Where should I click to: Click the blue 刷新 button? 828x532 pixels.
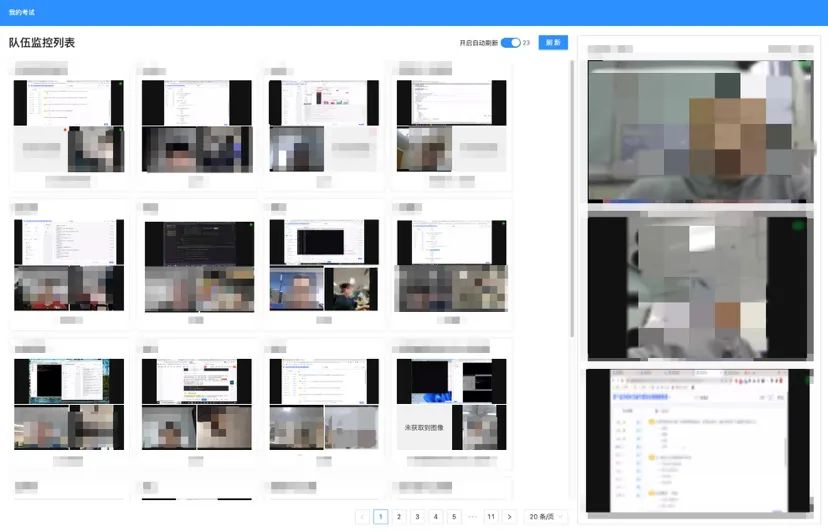553,43
